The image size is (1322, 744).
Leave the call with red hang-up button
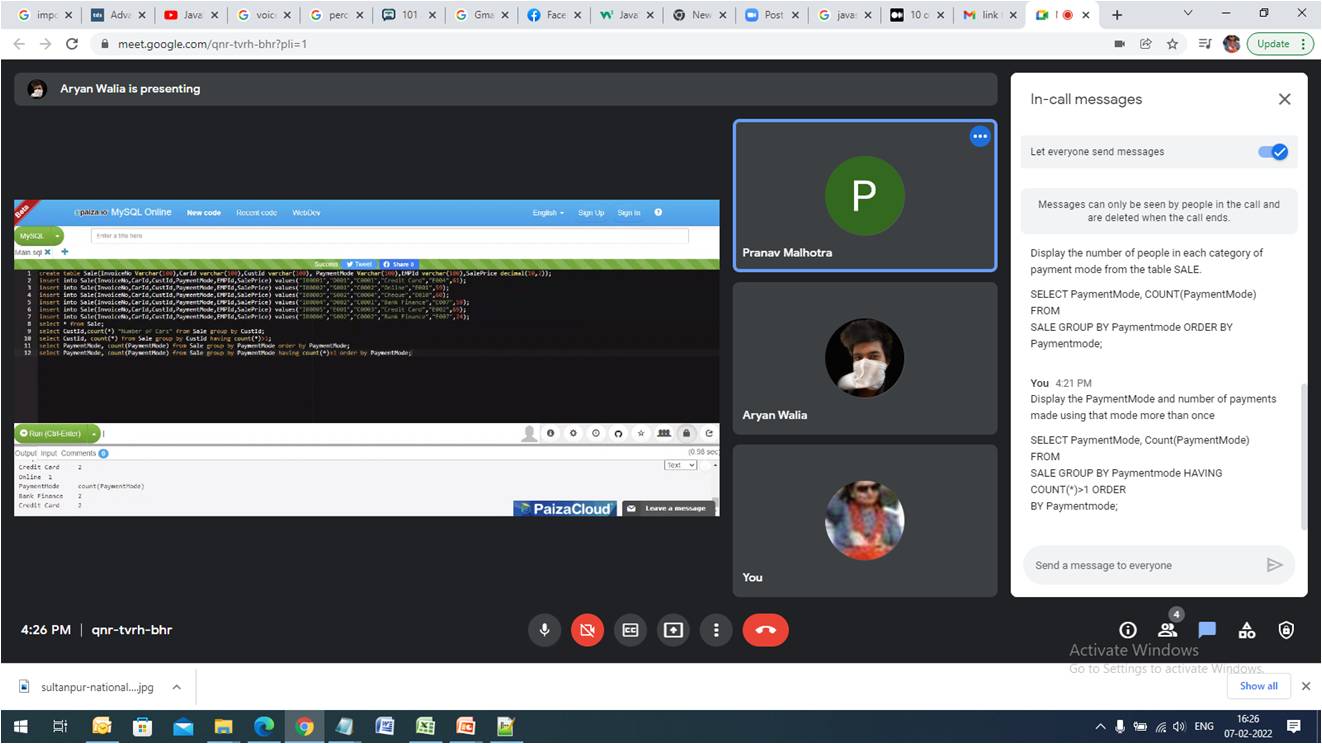pyautogui.click(x=766, y=630)
